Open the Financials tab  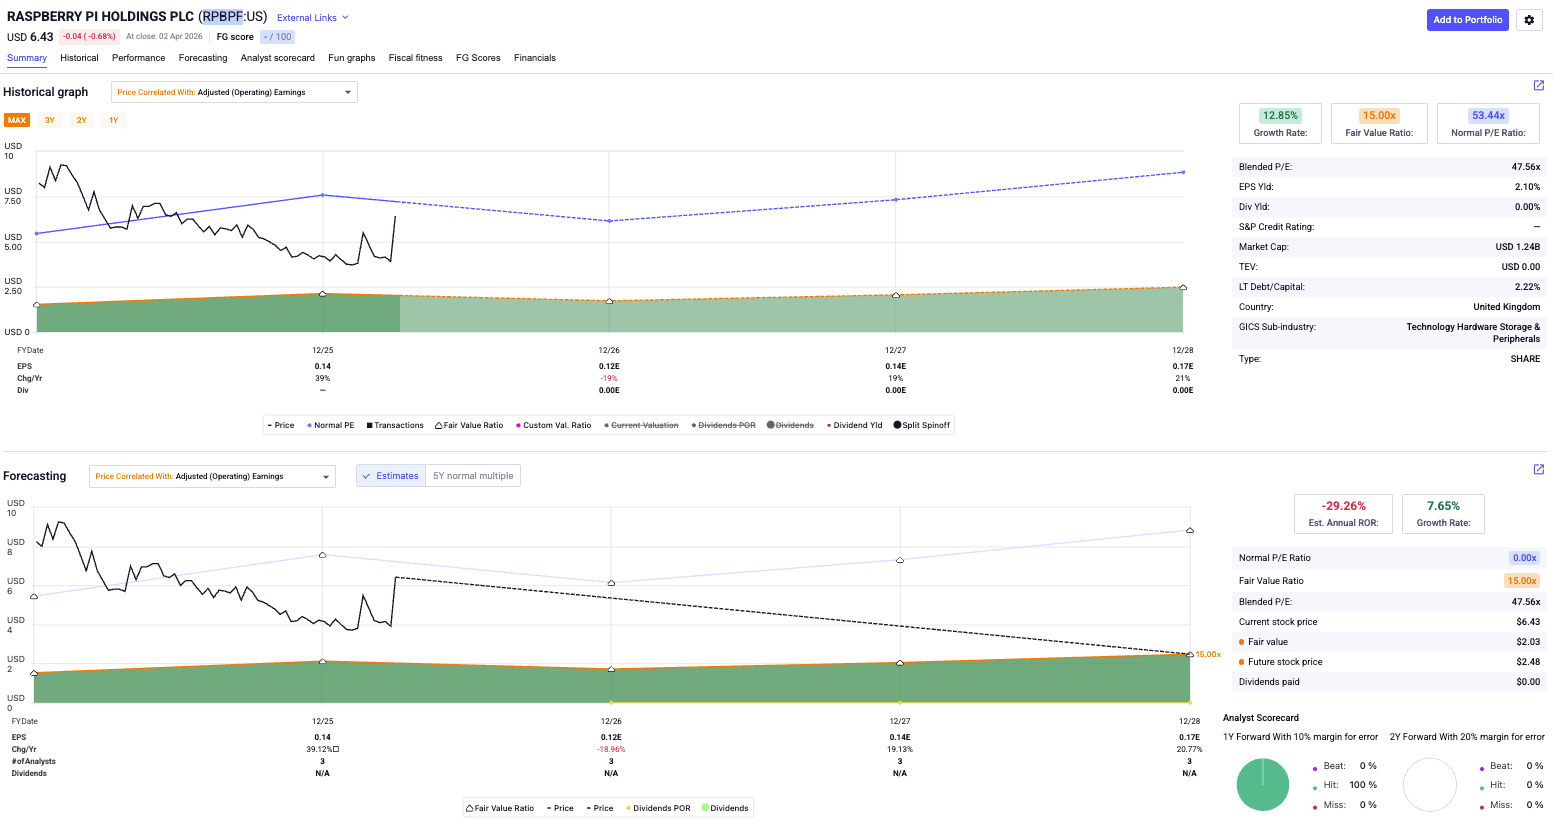coord(535,58)
